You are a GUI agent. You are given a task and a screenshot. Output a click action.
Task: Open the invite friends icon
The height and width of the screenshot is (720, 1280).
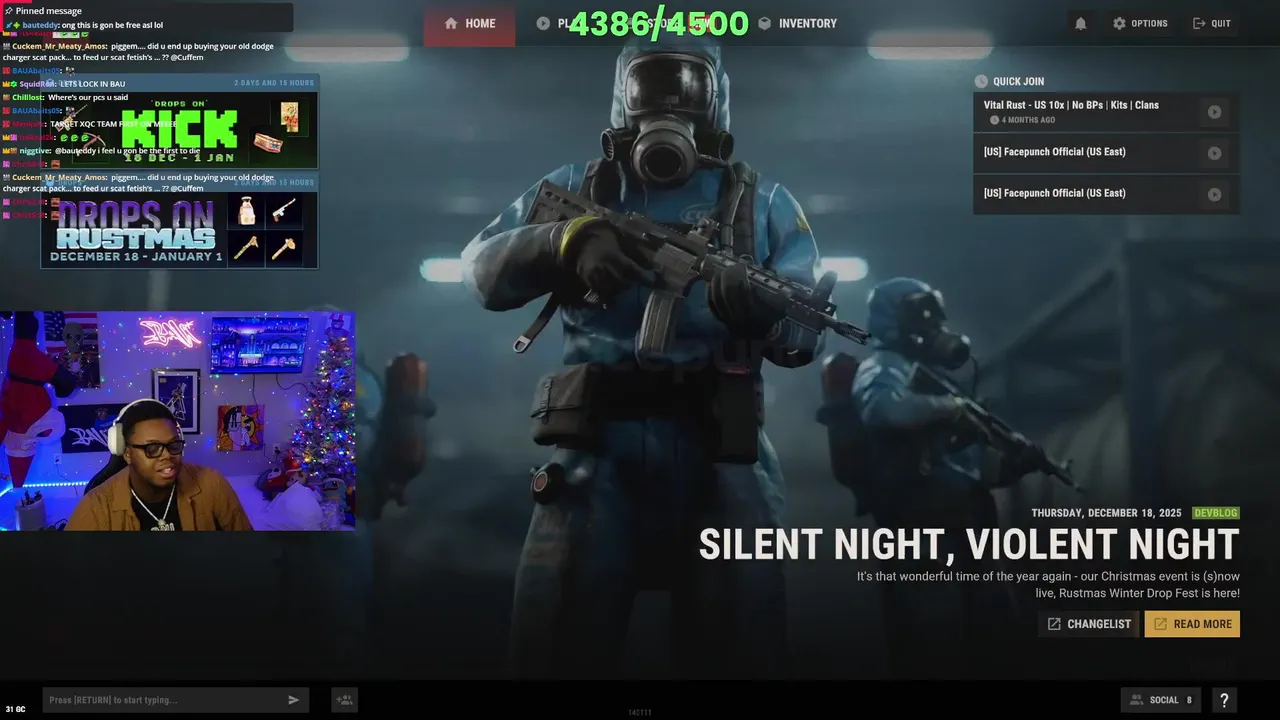(x=344, y=700)
